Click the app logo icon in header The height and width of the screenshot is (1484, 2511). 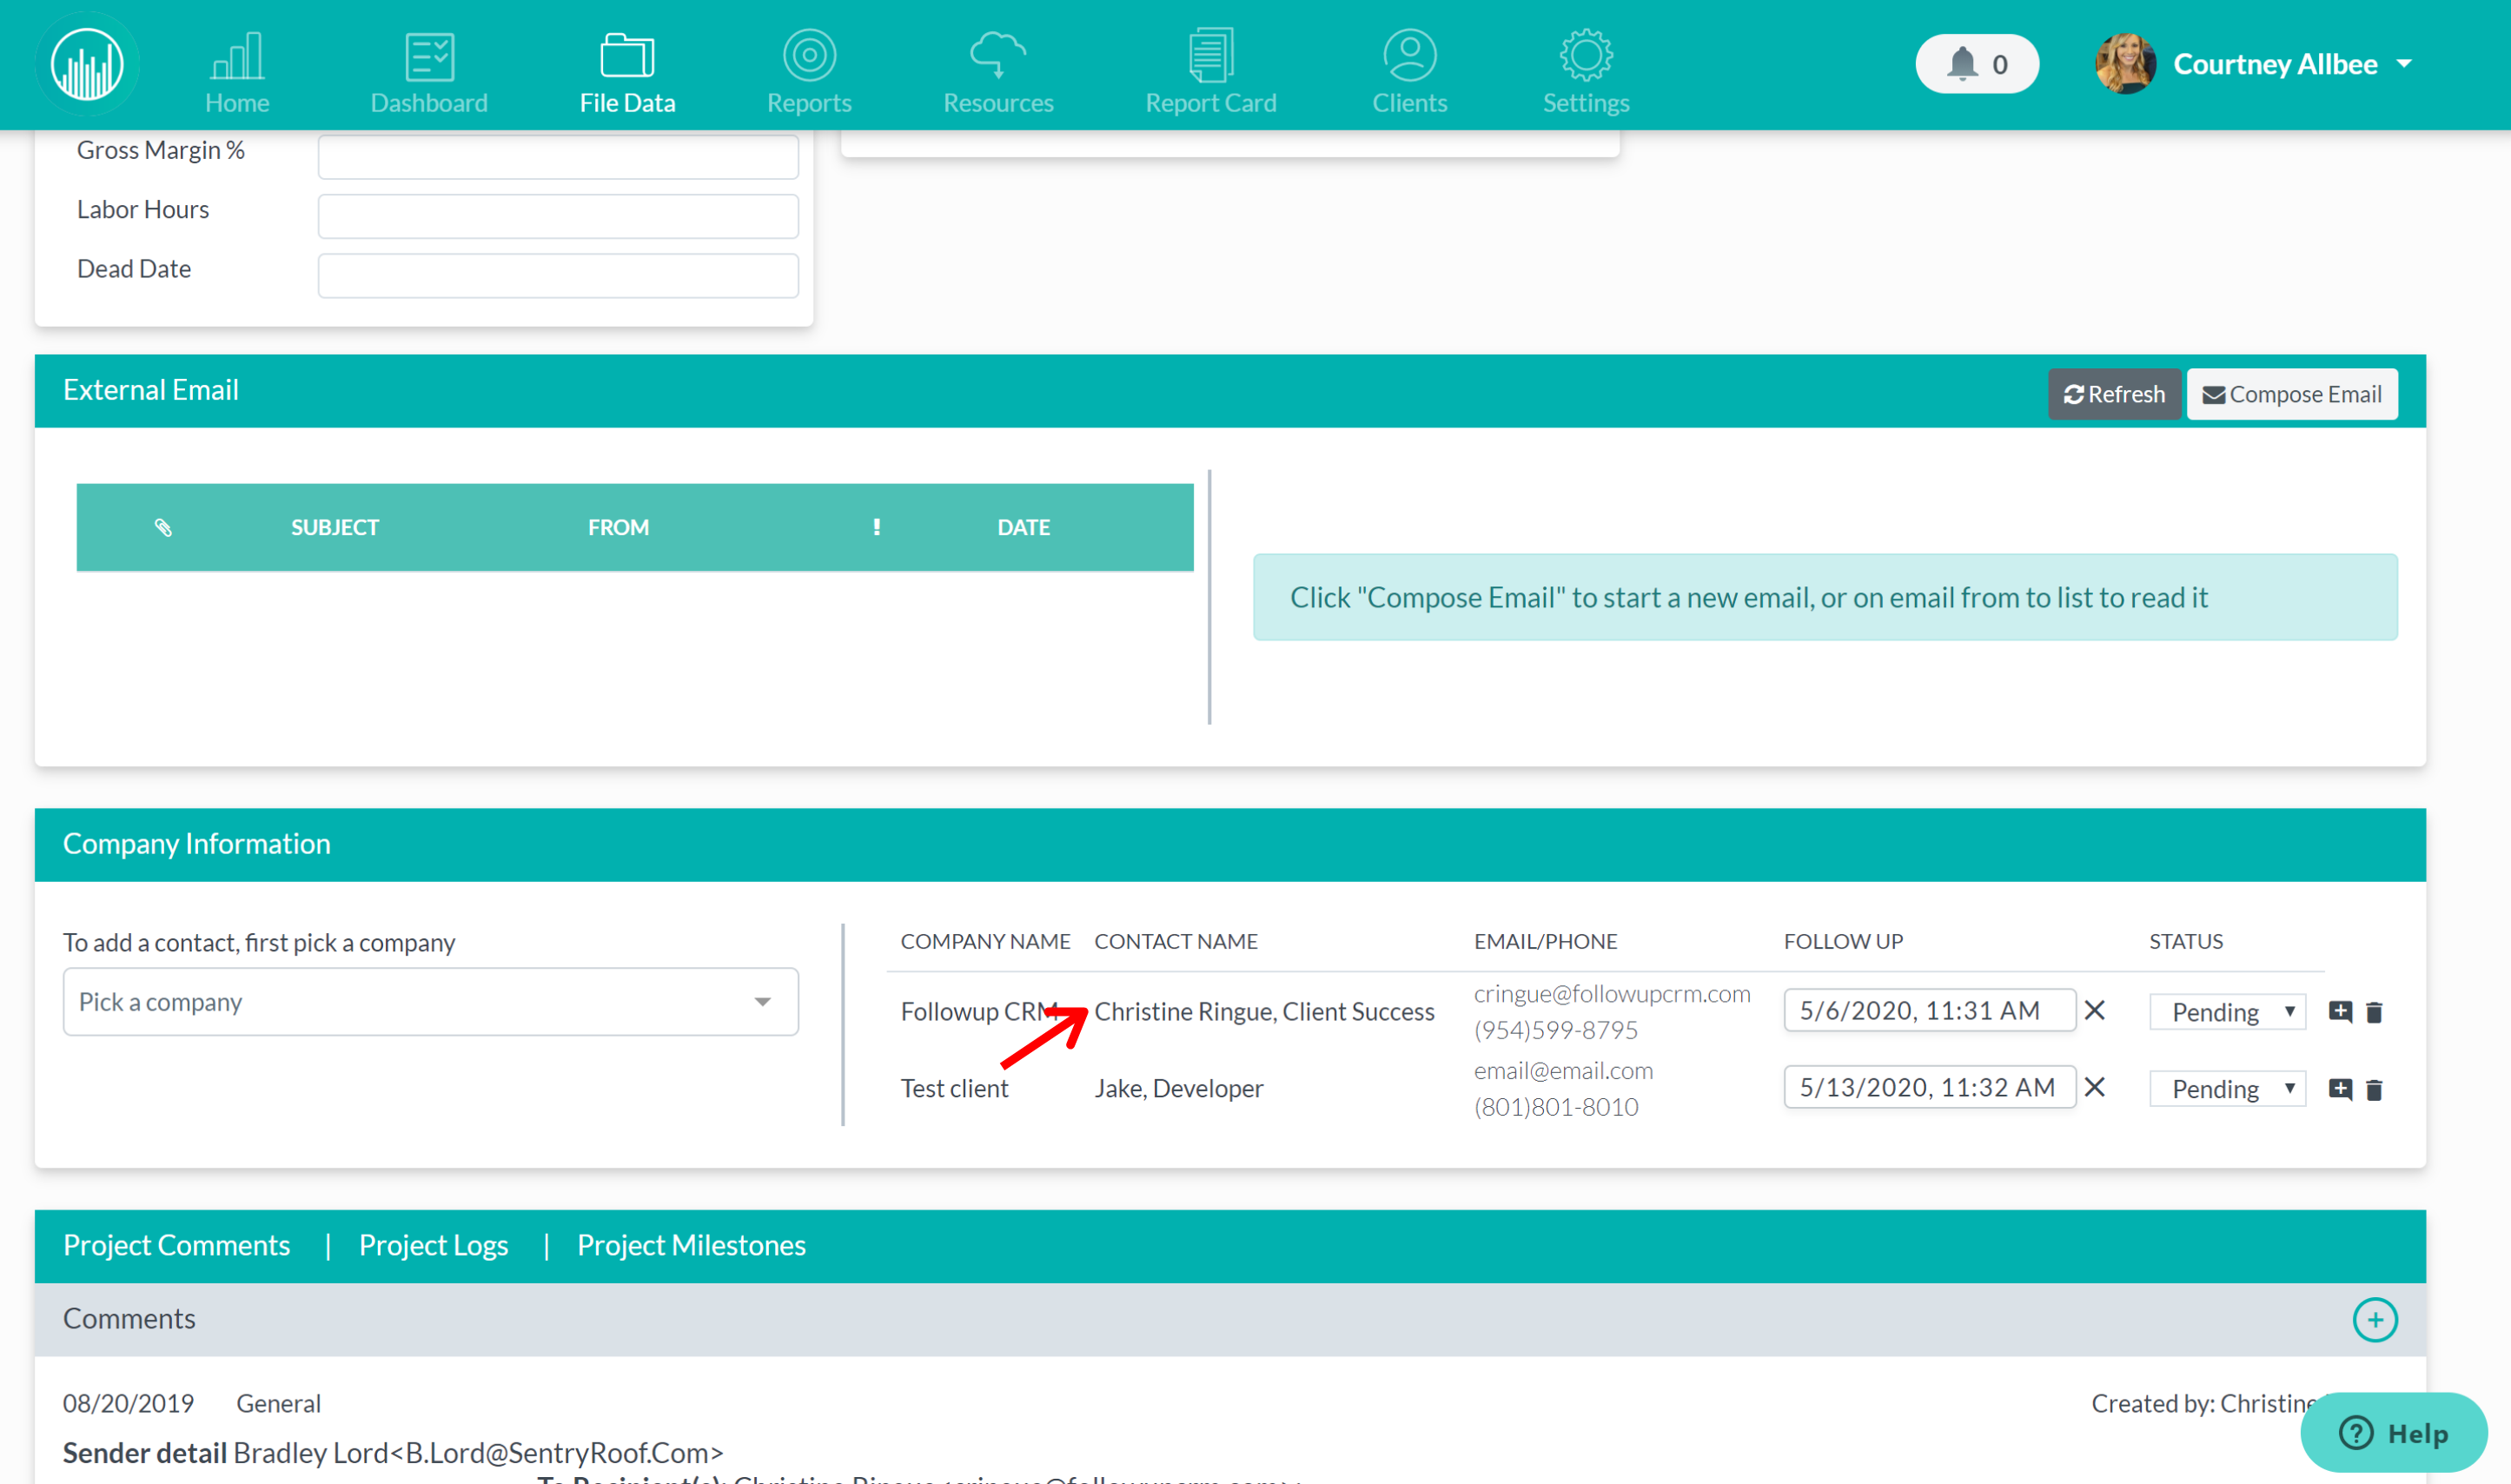point(88,66)
